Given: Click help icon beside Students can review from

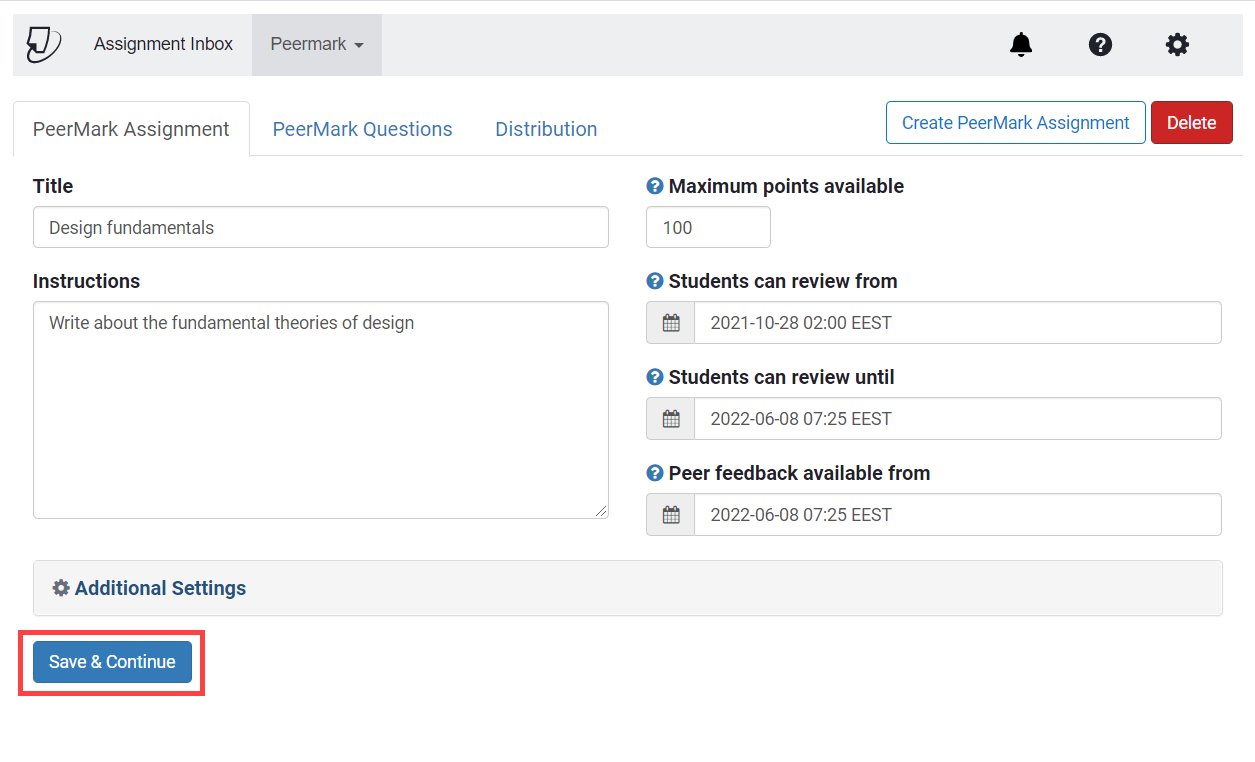Looking at the screenshot, I should tap(655, 281).
